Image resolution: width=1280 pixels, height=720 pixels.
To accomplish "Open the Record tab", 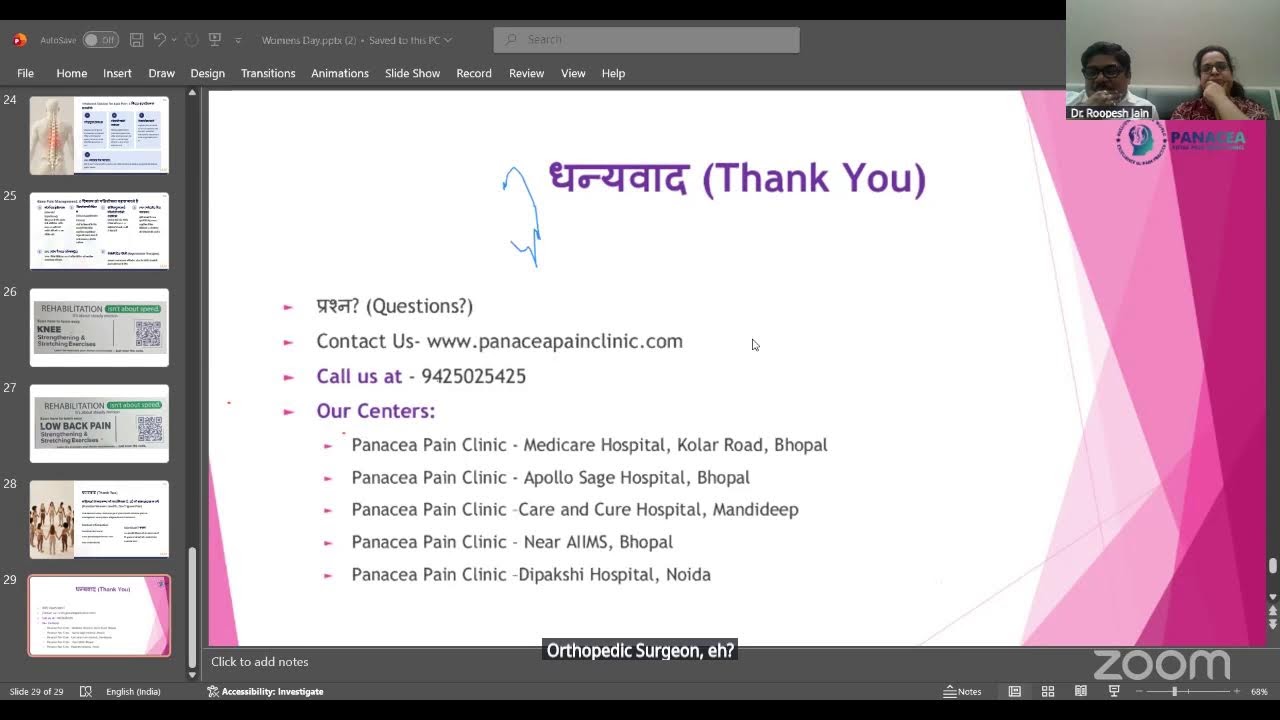I will [474, 73].
